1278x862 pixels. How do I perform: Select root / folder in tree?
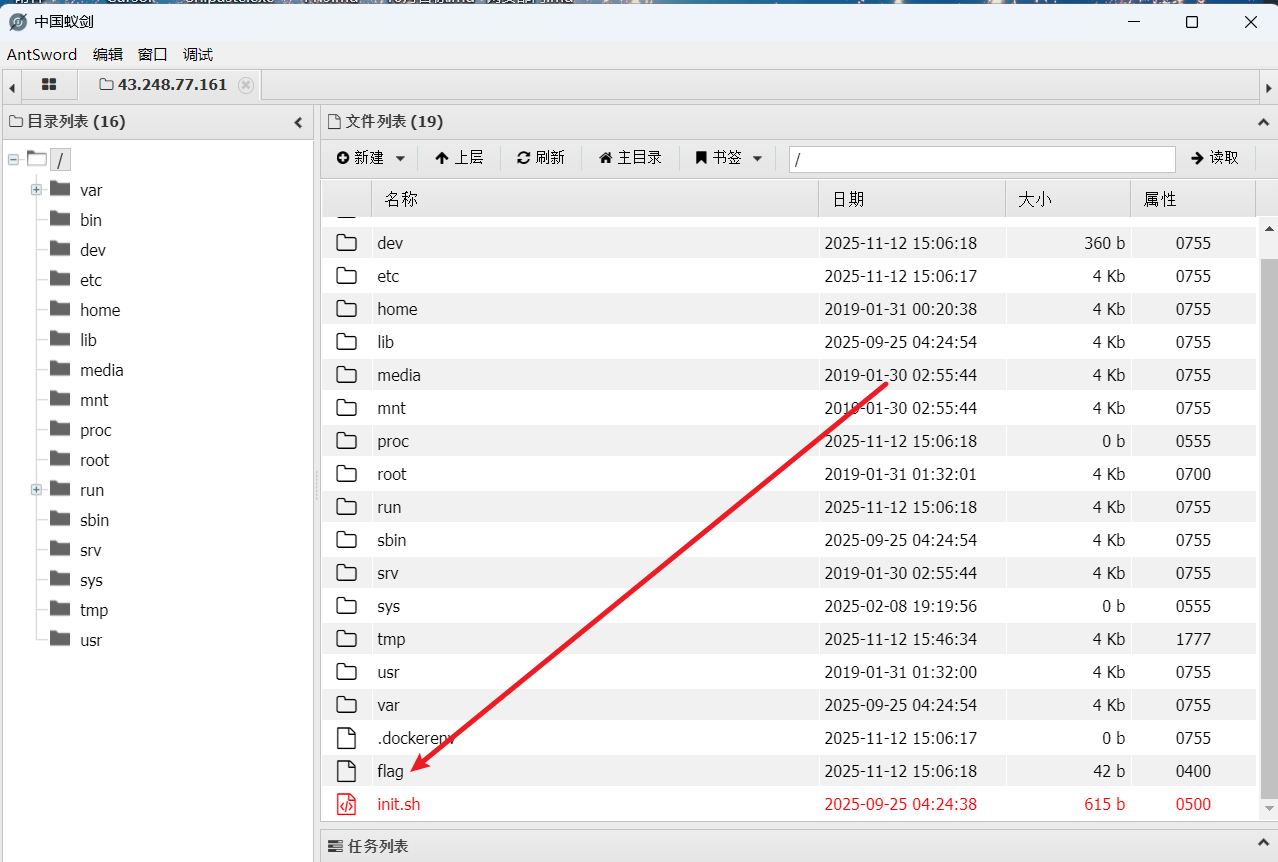pyautogui.click(x=60, y=160)
